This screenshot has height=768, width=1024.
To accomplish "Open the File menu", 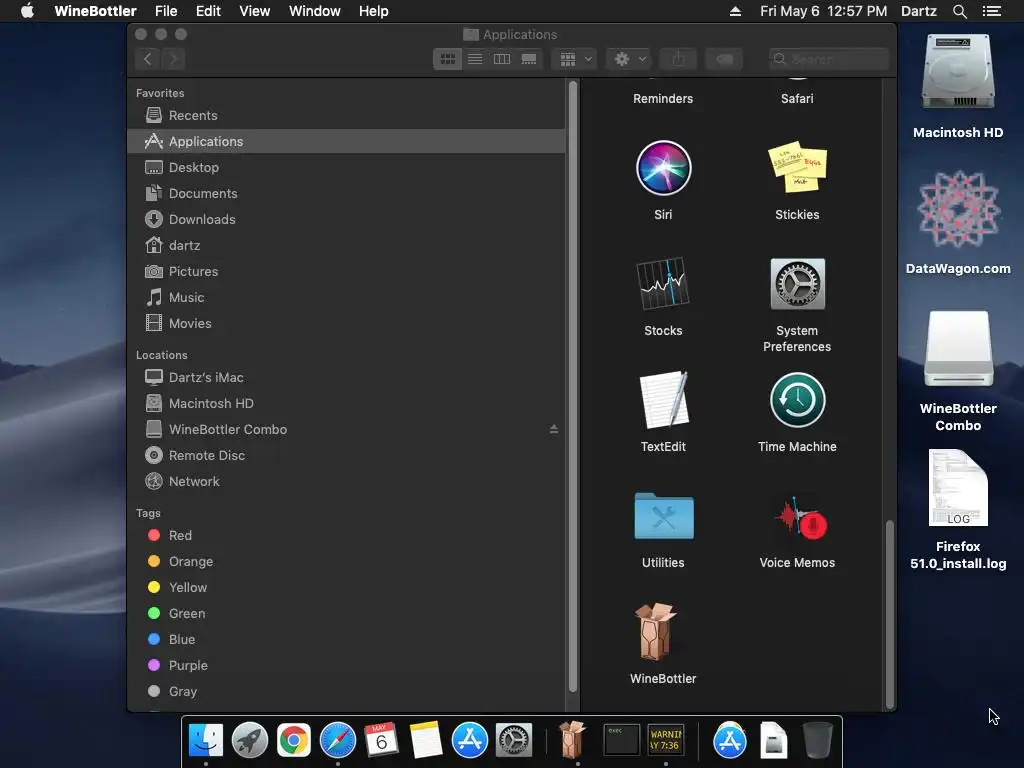I will tap(166, 11).
